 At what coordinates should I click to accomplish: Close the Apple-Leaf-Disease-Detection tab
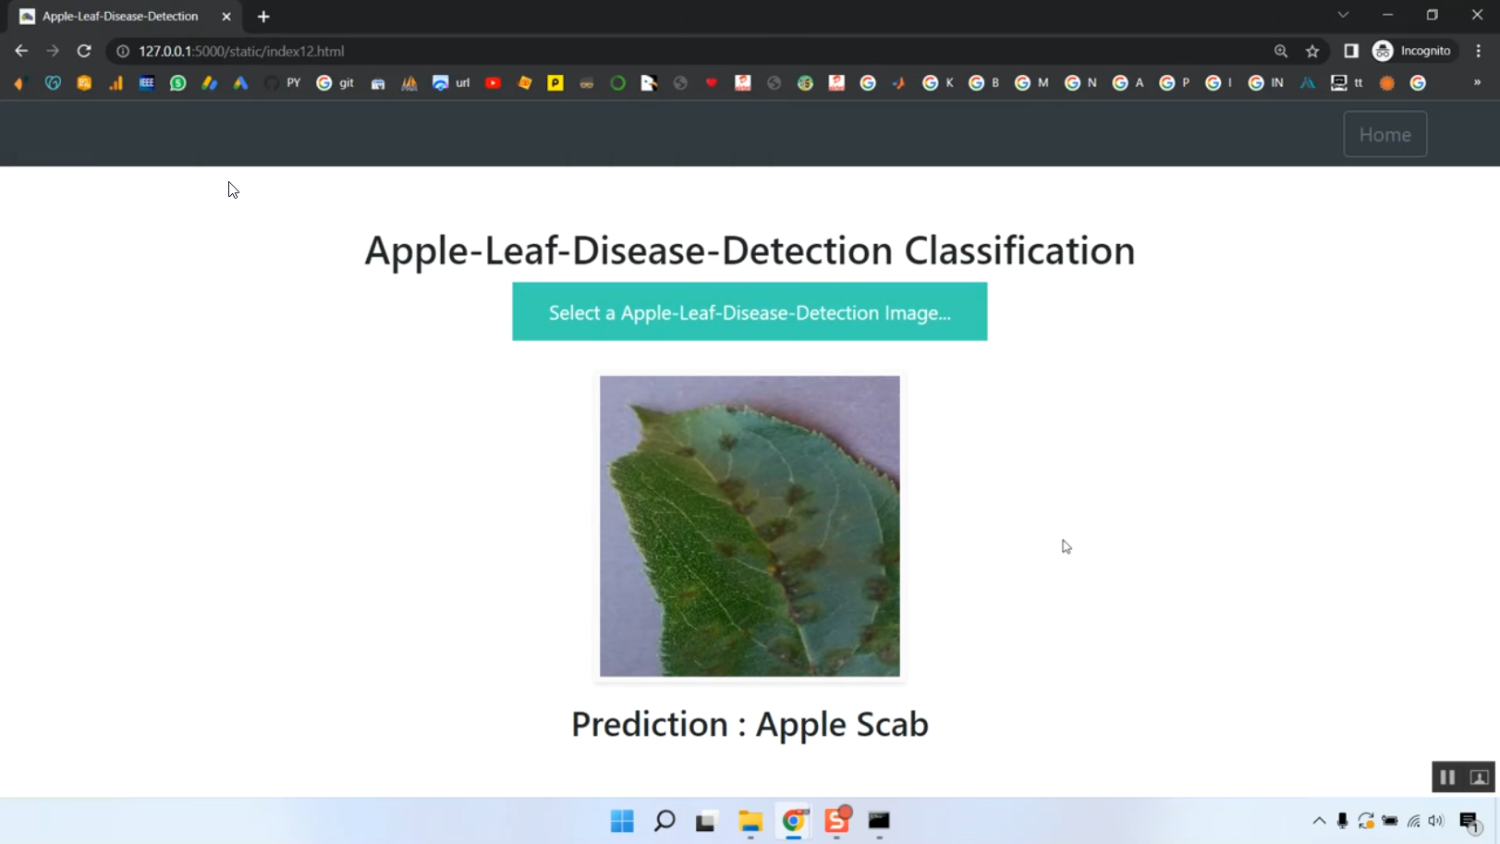click(x=226, y=16)
